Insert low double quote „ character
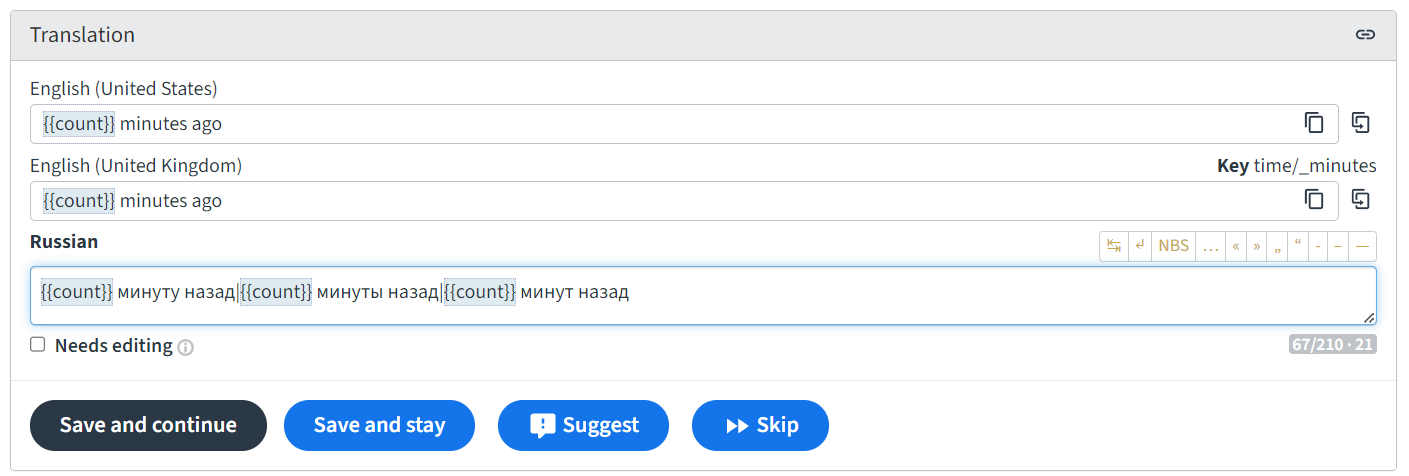1409x476 pixels. (x=1278, y=246)
